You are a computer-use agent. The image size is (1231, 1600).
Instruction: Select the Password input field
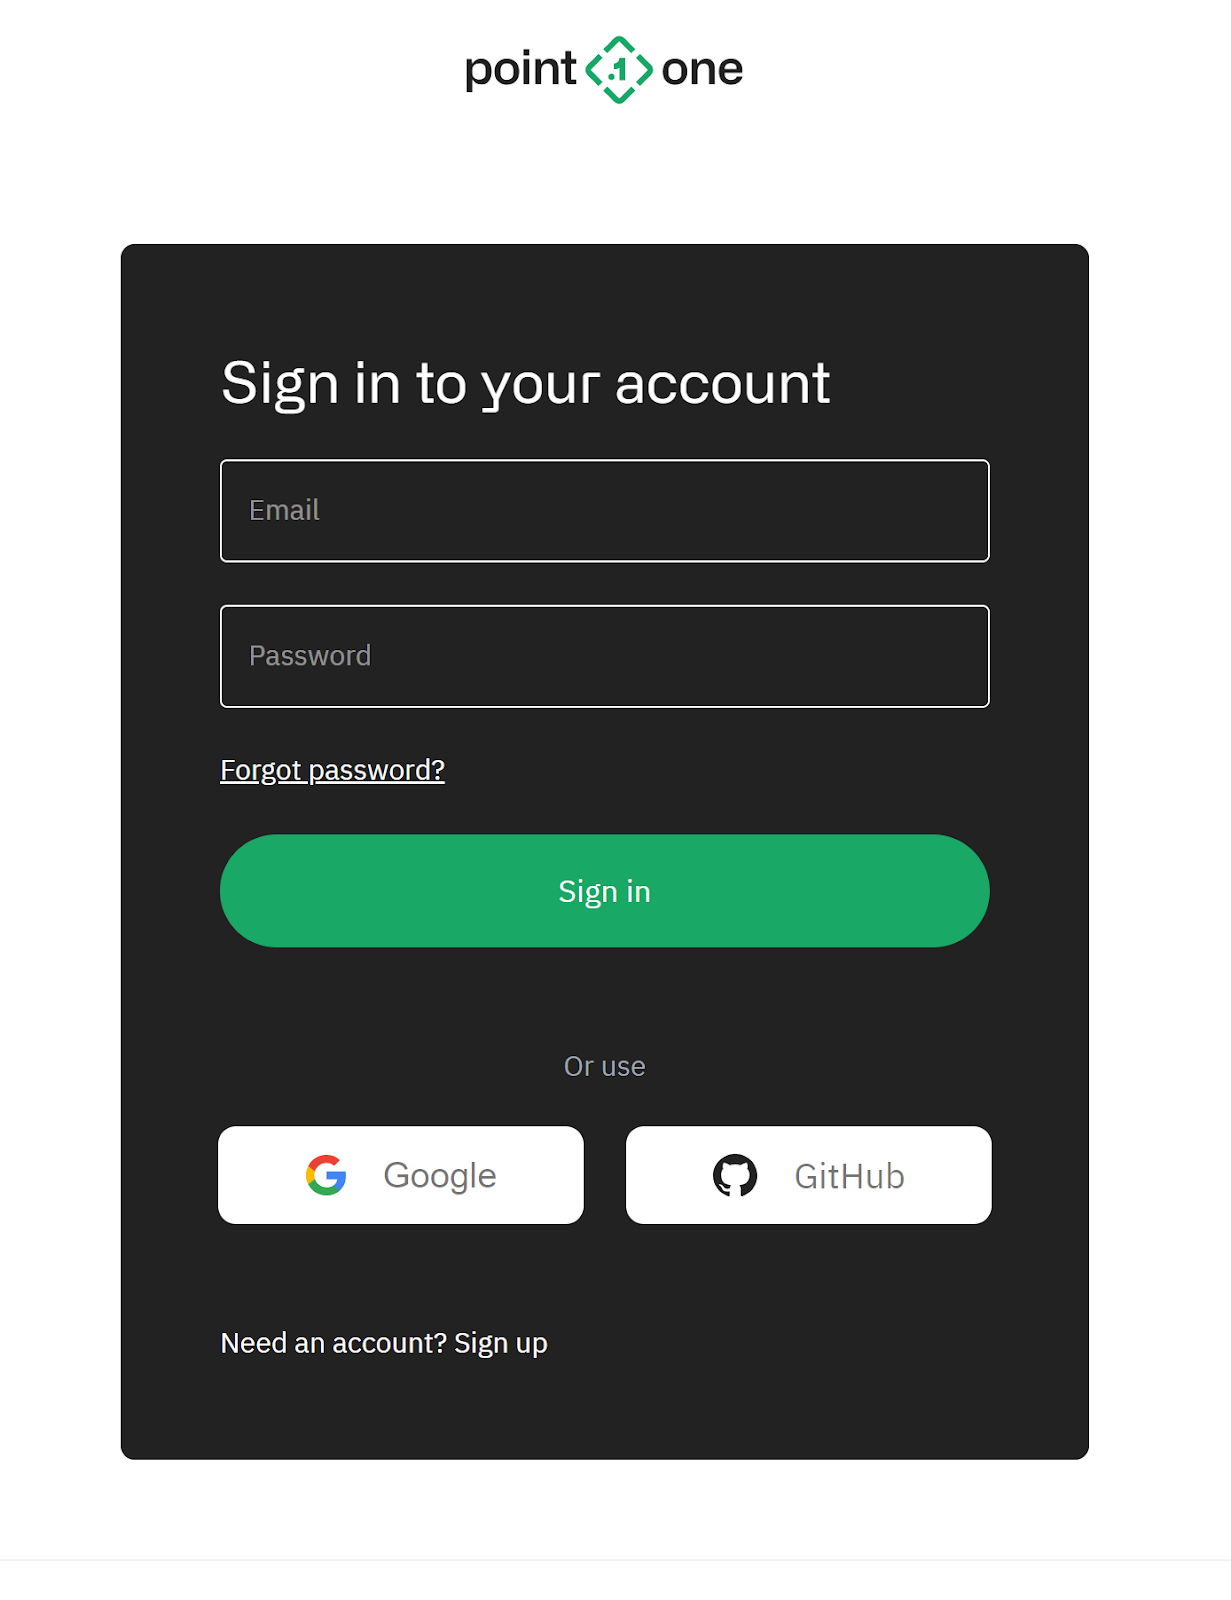pos(605,656)
